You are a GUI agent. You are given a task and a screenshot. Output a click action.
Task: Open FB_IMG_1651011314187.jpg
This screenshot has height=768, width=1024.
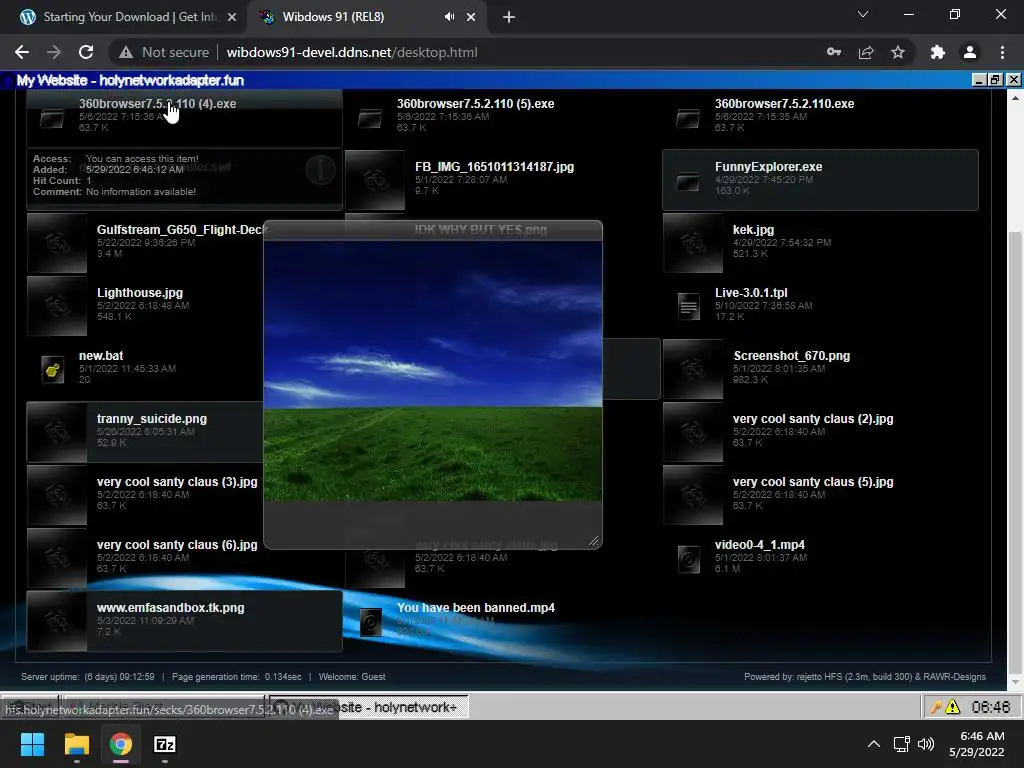[x=494, y=167]
